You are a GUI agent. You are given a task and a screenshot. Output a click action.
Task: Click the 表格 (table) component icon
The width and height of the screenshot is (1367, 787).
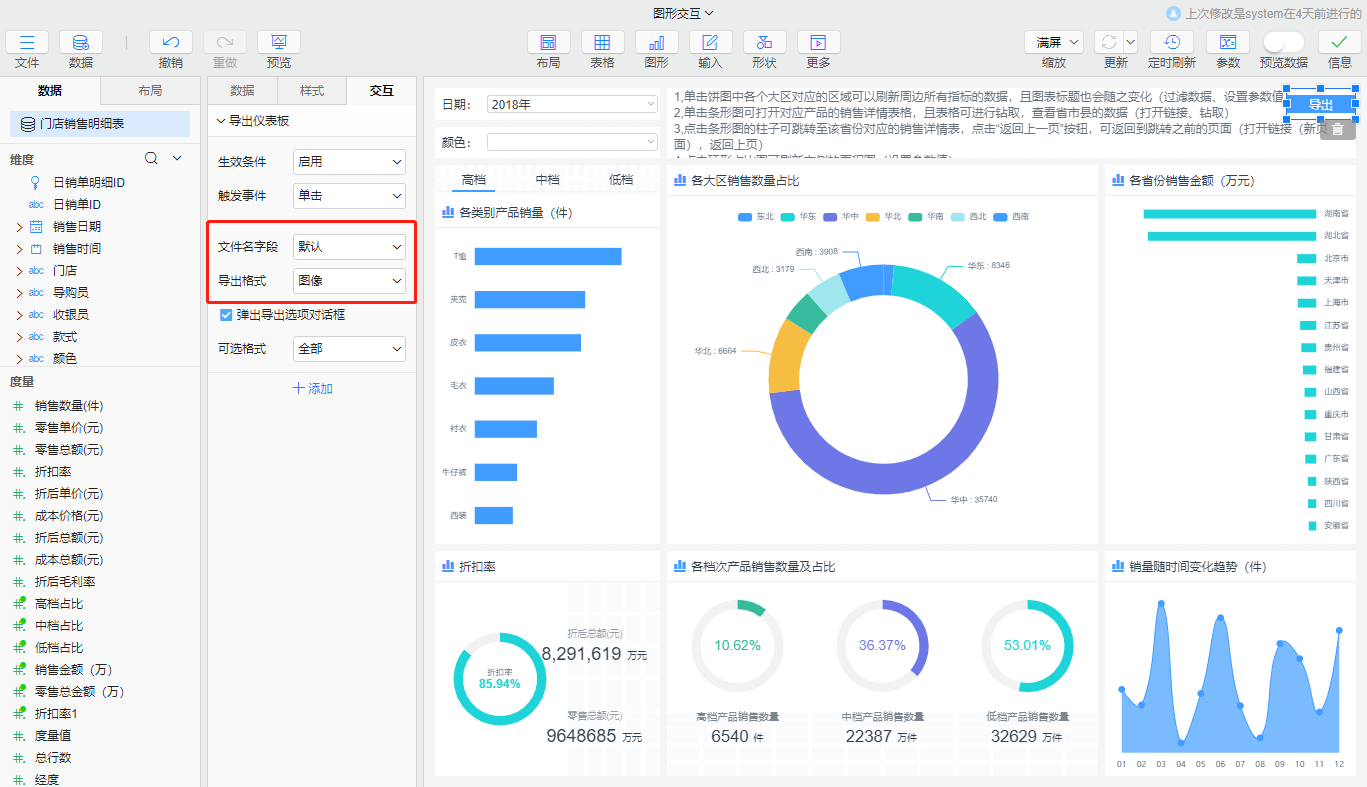[x=602, y=42]
